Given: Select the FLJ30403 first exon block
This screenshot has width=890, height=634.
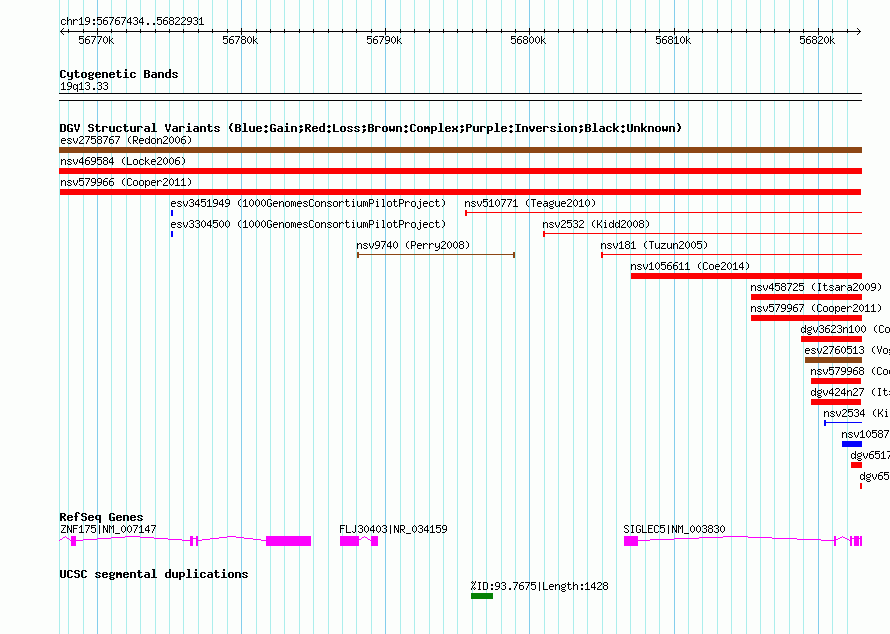Looking at the screenshot, I should [350, 541].
